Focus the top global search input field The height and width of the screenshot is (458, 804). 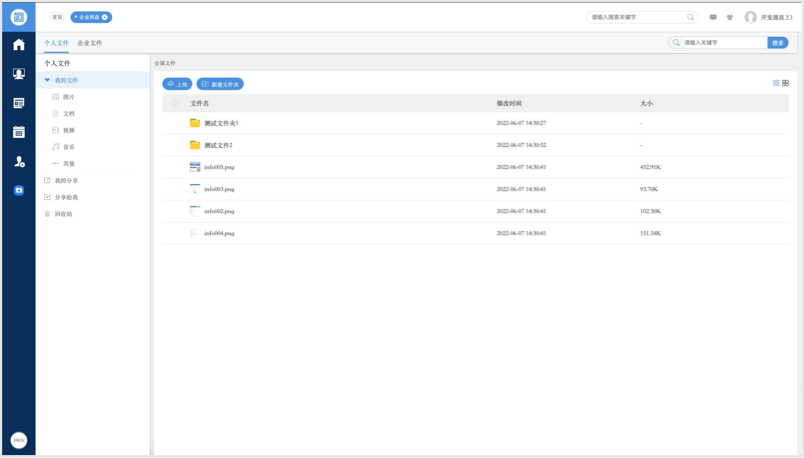point(636,17)
